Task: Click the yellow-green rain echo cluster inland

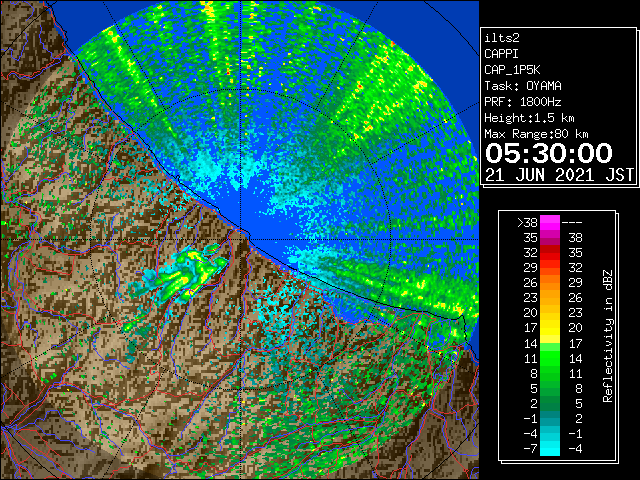Action: pyautogui.click(x=184, y=274)
